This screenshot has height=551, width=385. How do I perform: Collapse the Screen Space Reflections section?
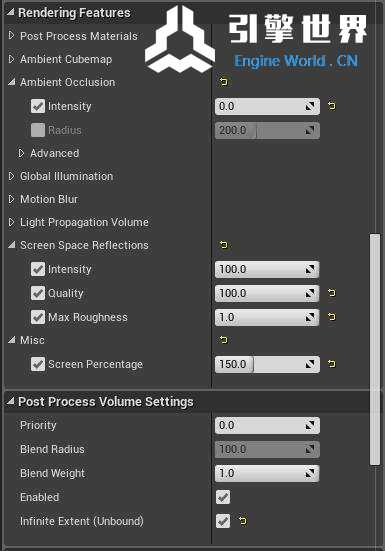click(x=12, y=245)
